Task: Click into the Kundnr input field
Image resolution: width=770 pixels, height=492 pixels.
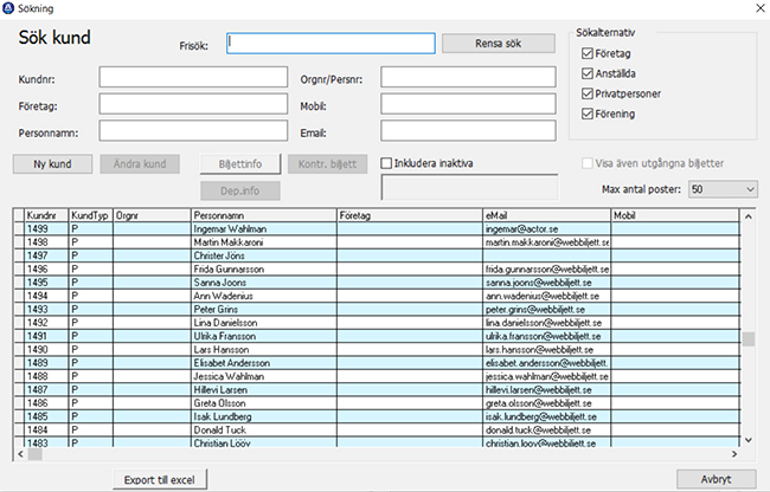Action: tap(193, 77)
